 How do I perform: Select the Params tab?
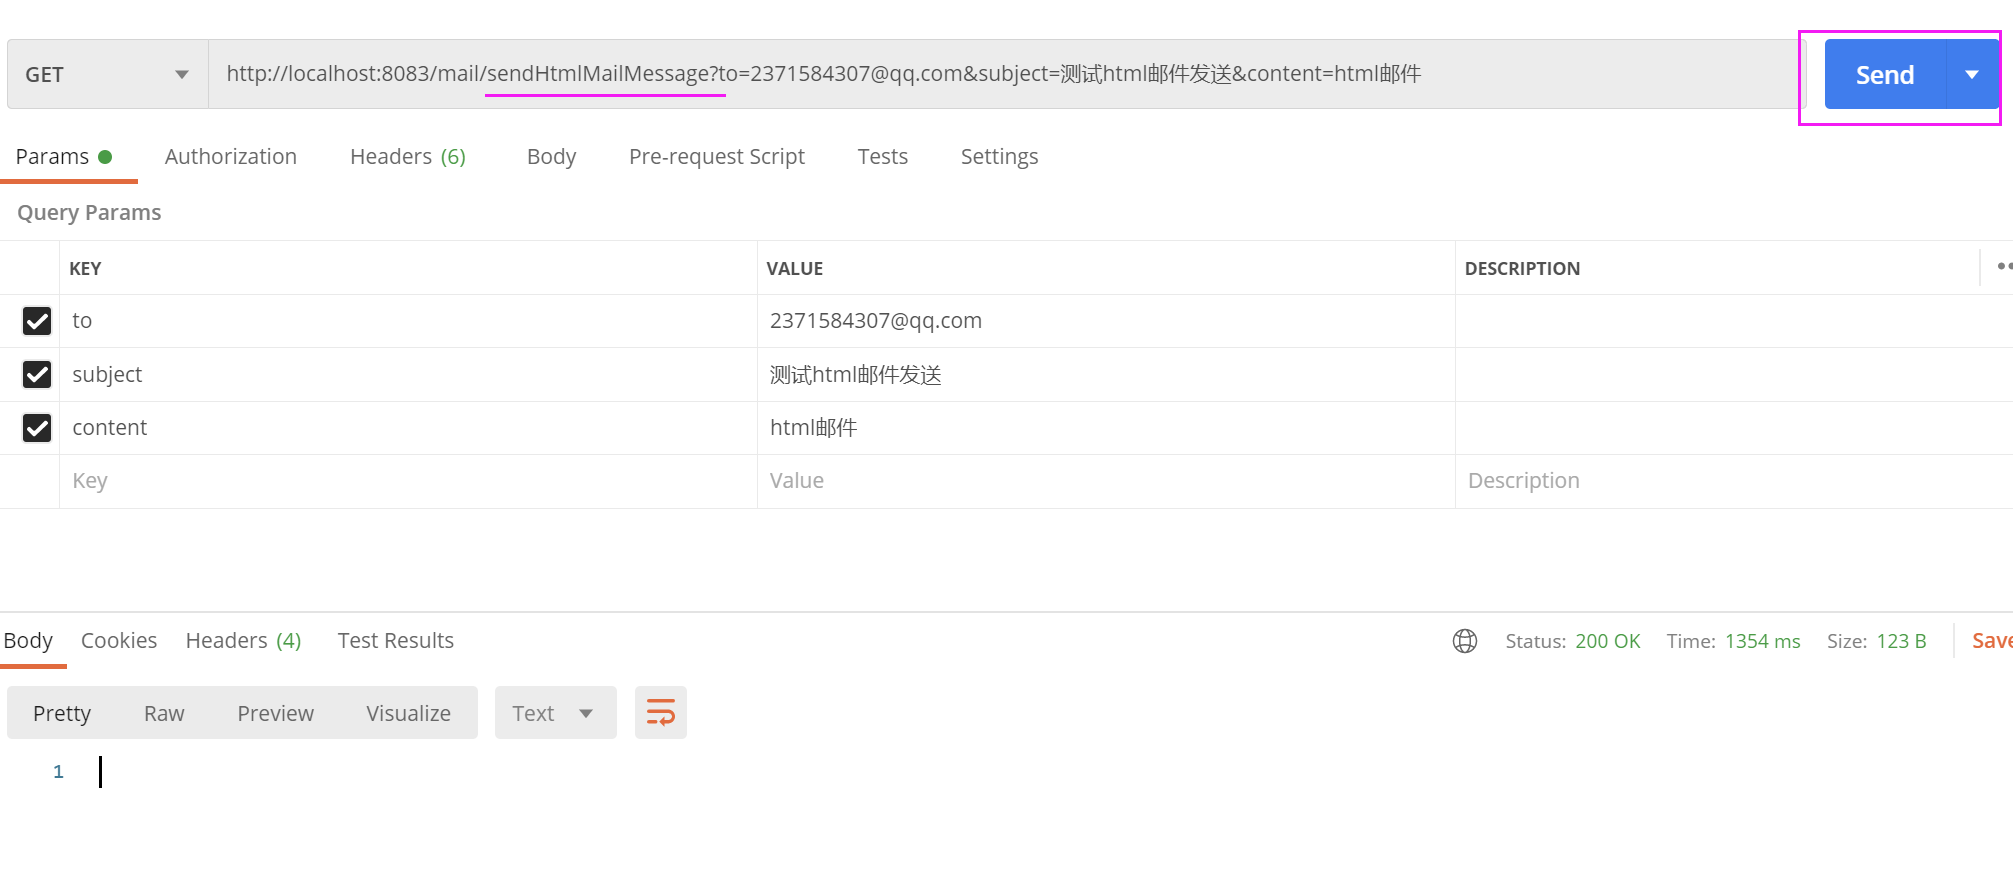[x=64, y=157]
